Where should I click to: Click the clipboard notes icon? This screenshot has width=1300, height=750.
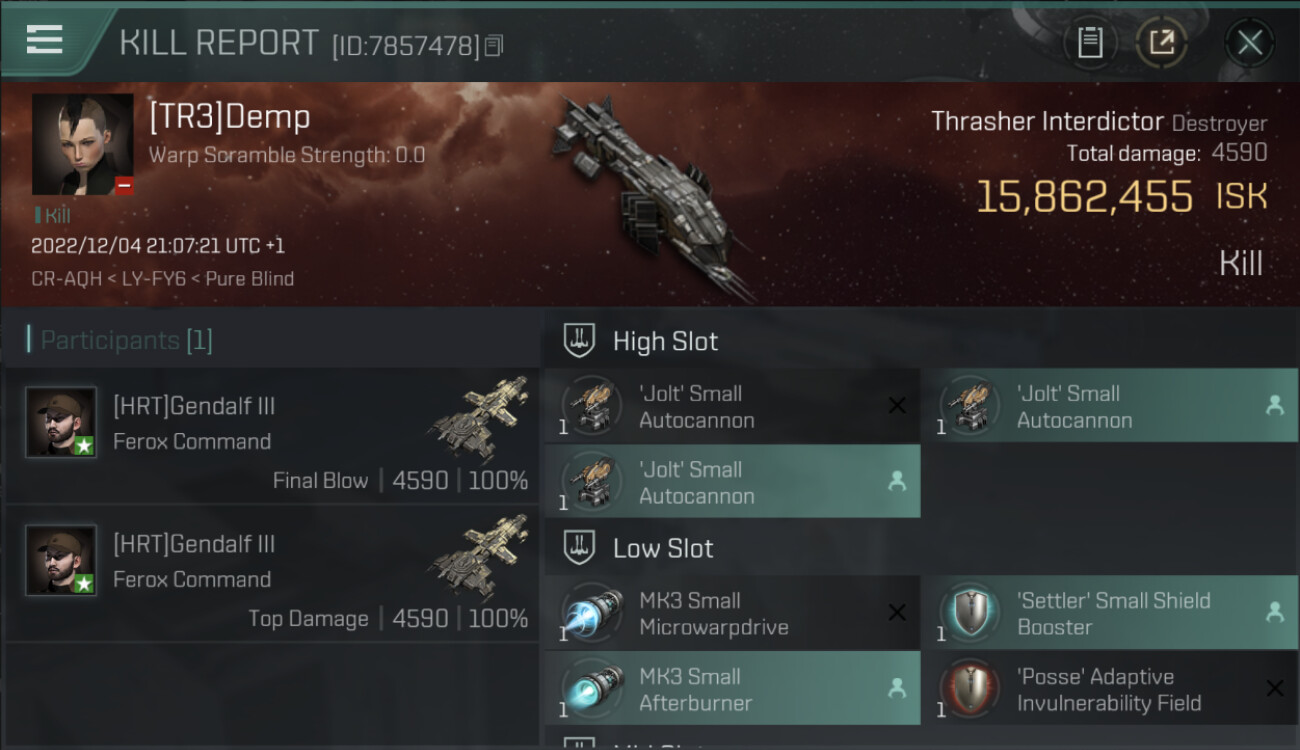(x=1090, y=42)
